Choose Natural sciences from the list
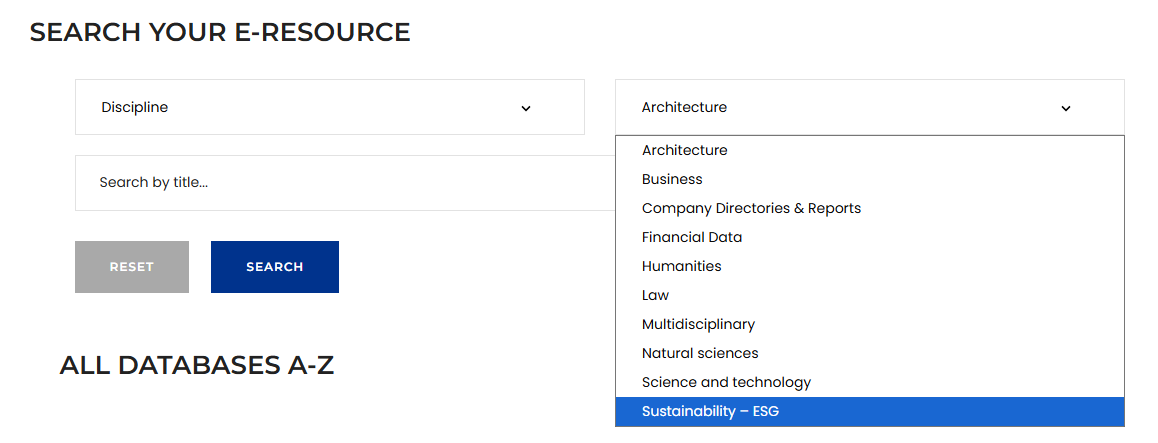 [700, 353]
